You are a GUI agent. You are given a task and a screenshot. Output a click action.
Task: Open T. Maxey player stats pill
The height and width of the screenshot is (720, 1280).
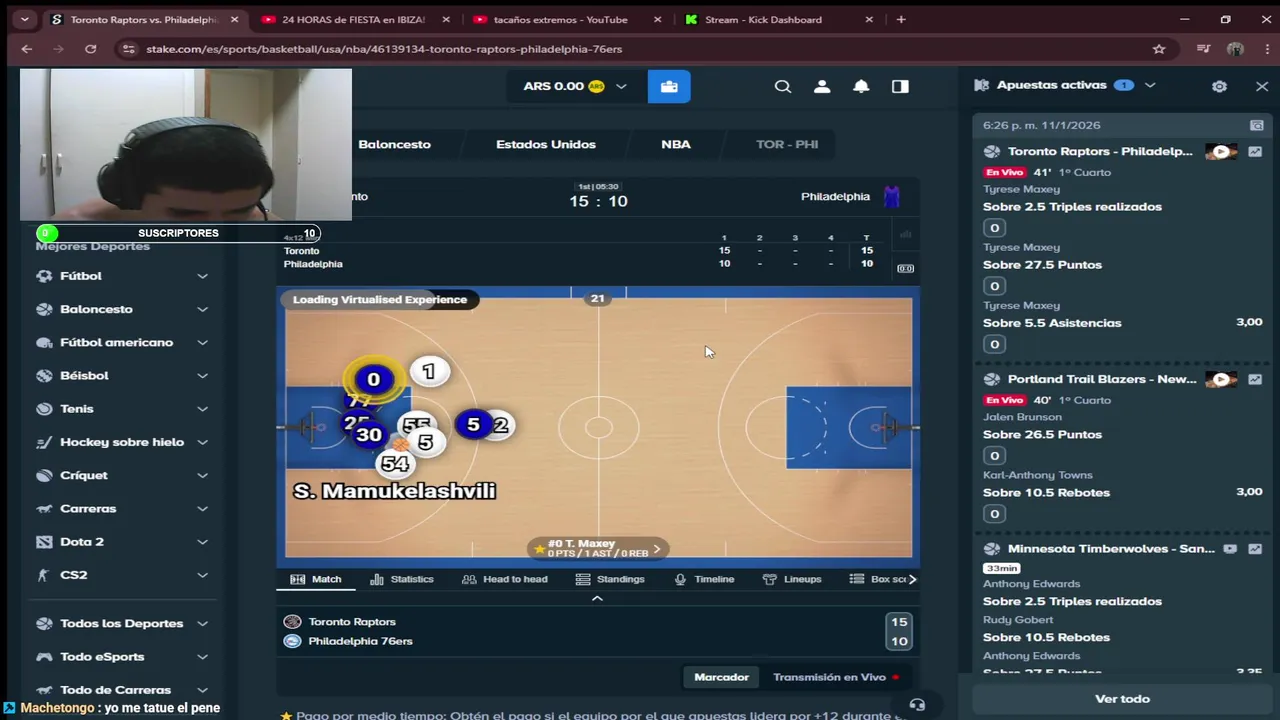click(598, 548)
